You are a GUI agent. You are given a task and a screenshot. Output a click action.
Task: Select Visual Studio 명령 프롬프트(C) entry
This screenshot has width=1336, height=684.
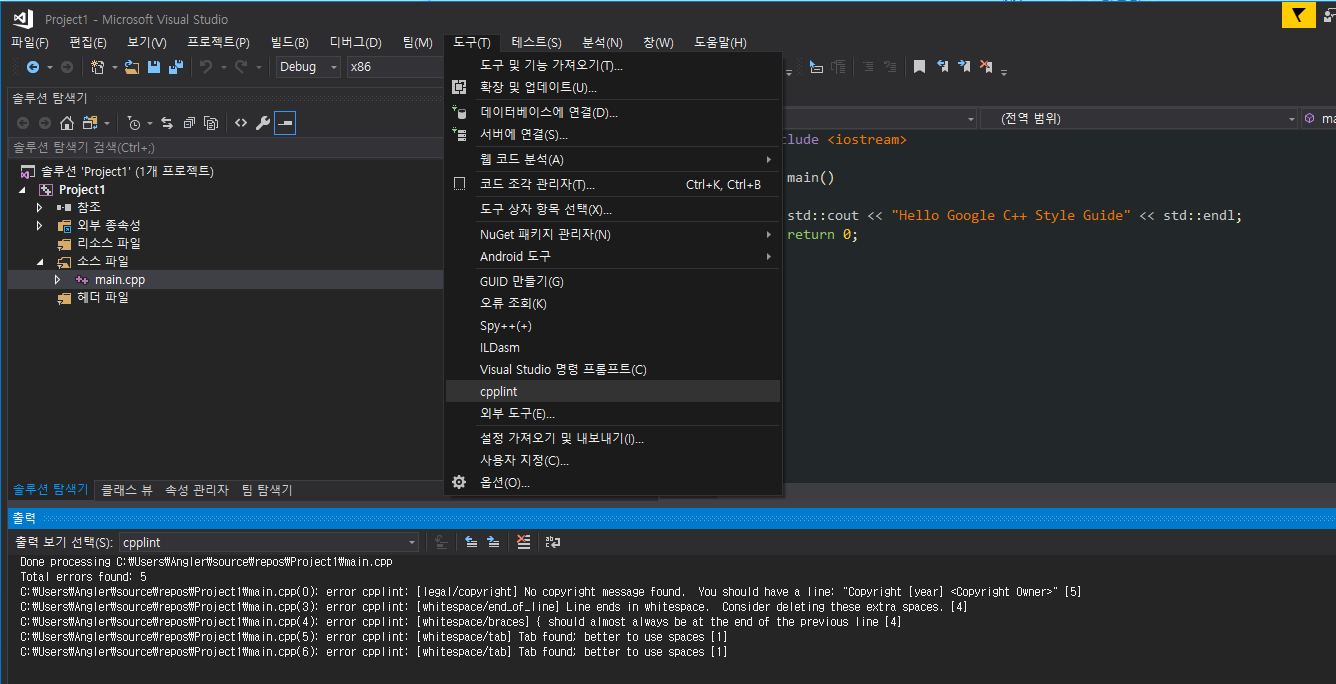click(613, 369)
